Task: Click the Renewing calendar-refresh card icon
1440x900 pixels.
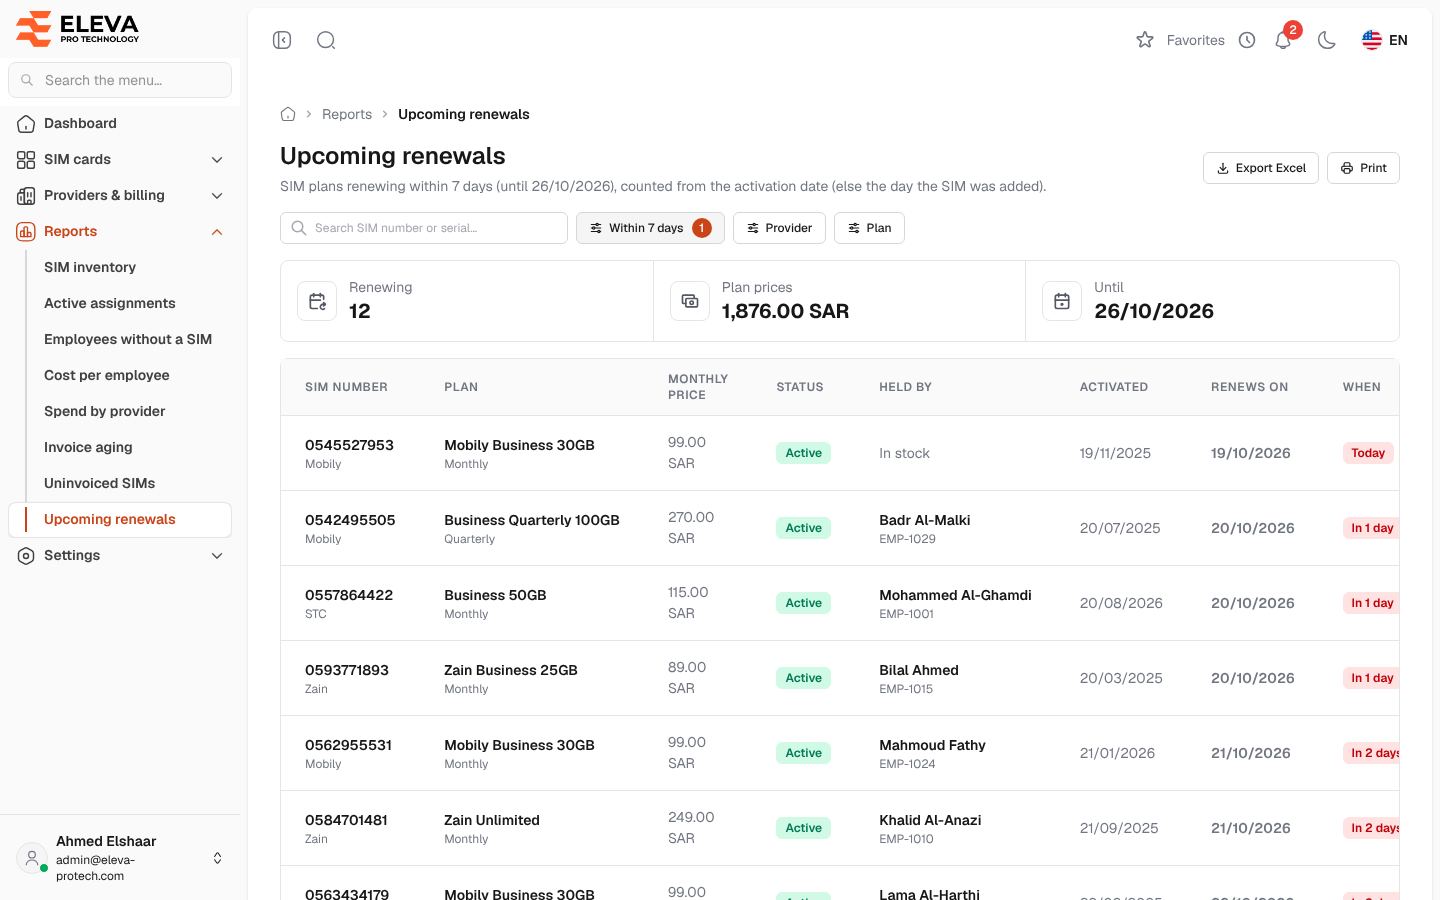Action: pyautogui.click(x=317, y=301)
